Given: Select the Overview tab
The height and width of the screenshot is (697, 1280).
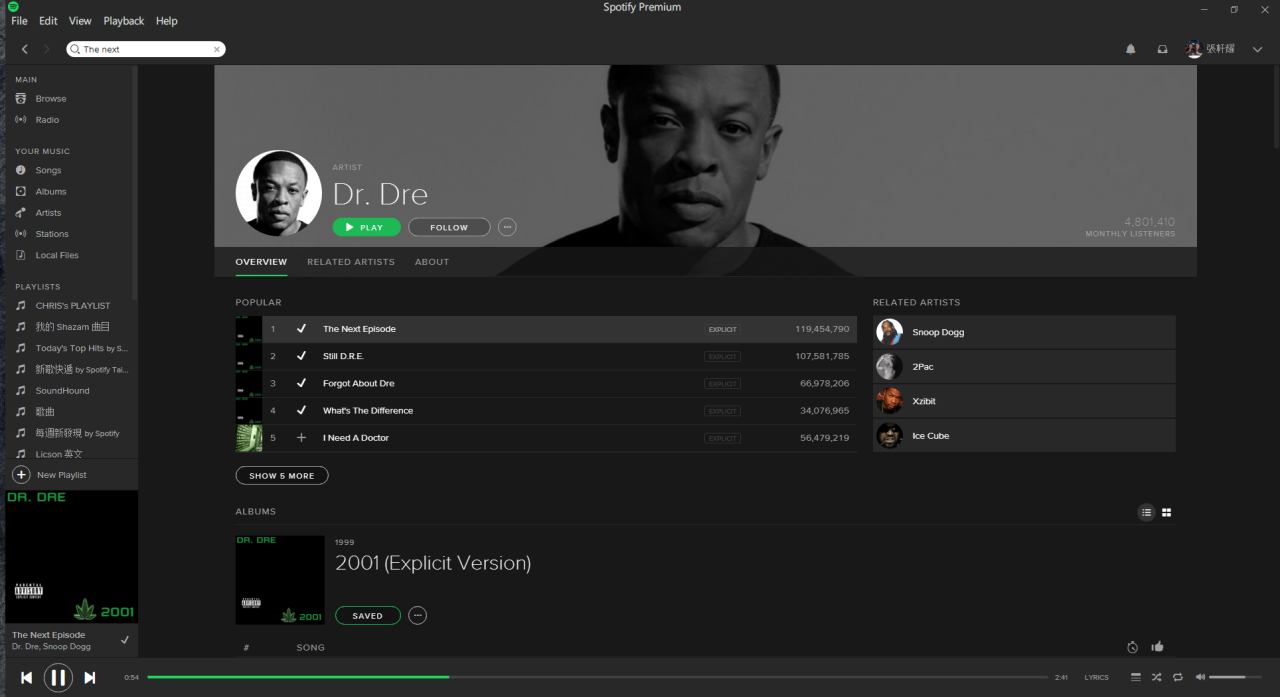Looking at the screenshot, I should [x=261, y=262].
